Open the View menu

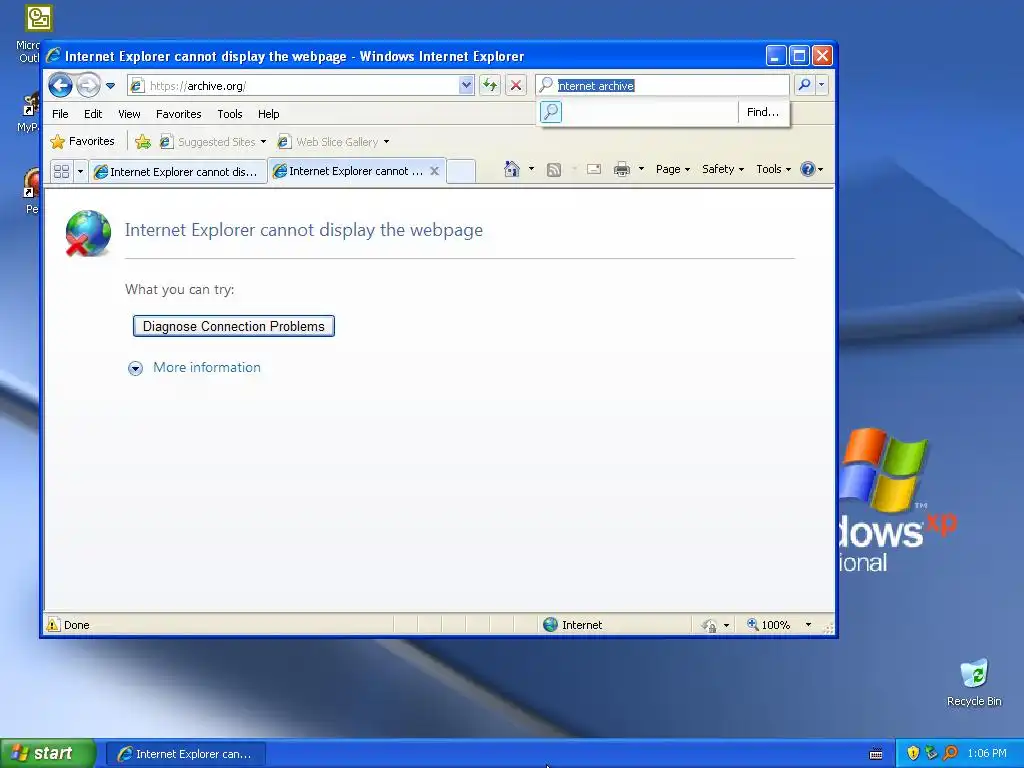[x=129, y=114]
